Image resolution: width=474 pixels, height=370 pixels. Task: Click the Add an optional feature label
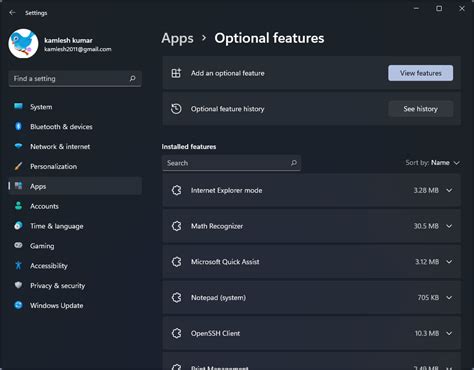coord(228,73)
